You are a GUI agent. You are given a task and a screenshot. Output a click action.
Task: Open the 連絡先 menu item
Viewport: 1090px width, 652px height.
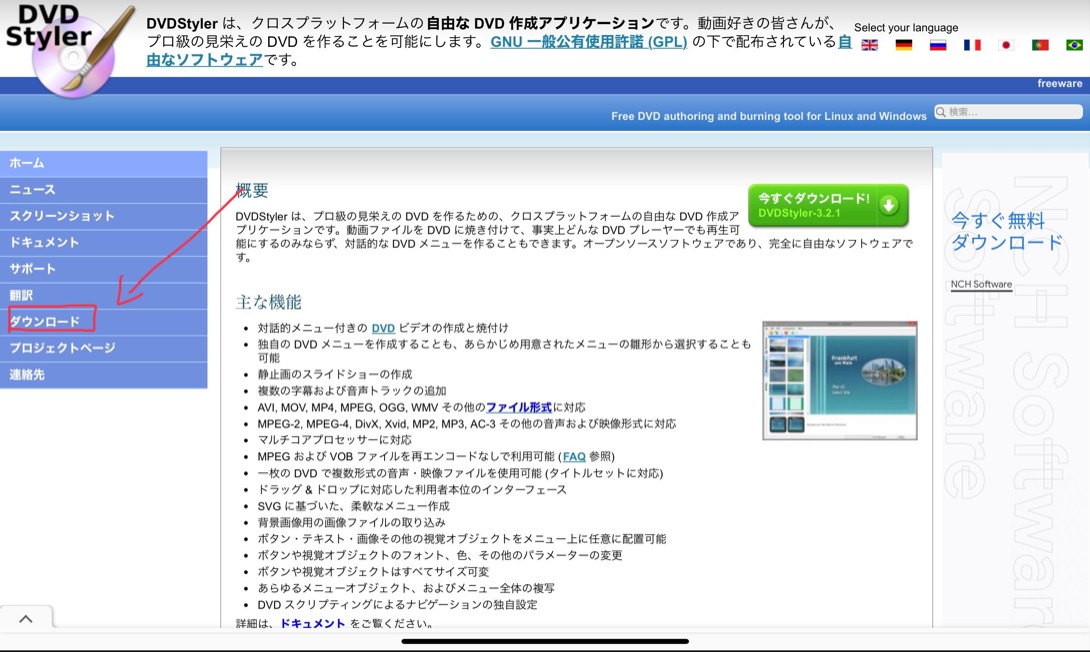(104, 375)
